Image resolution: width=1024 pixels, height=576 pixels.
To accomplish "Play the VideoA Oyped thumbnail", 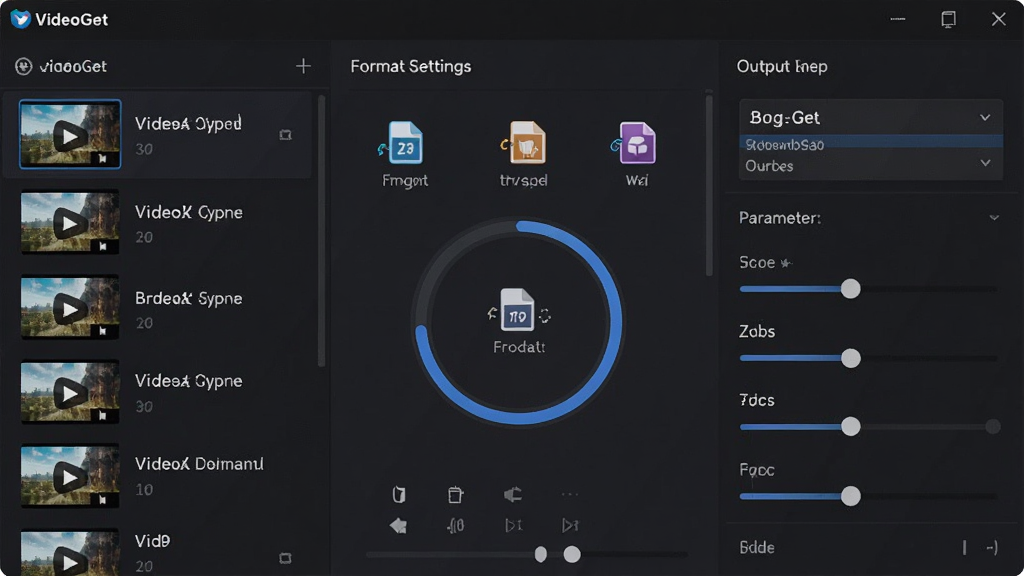I will coord(70,135).
